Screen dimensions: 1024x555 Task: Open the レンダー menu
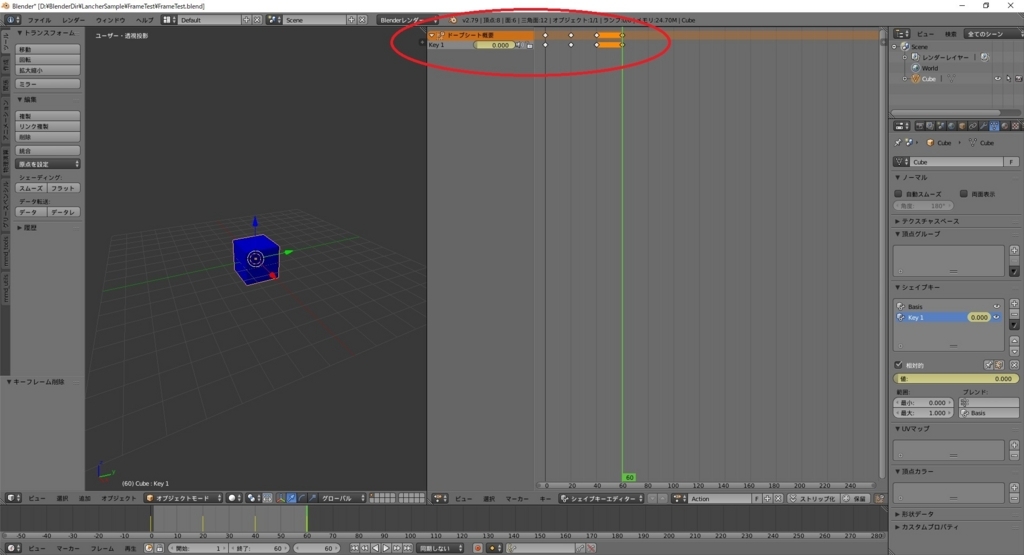[73, 20]
